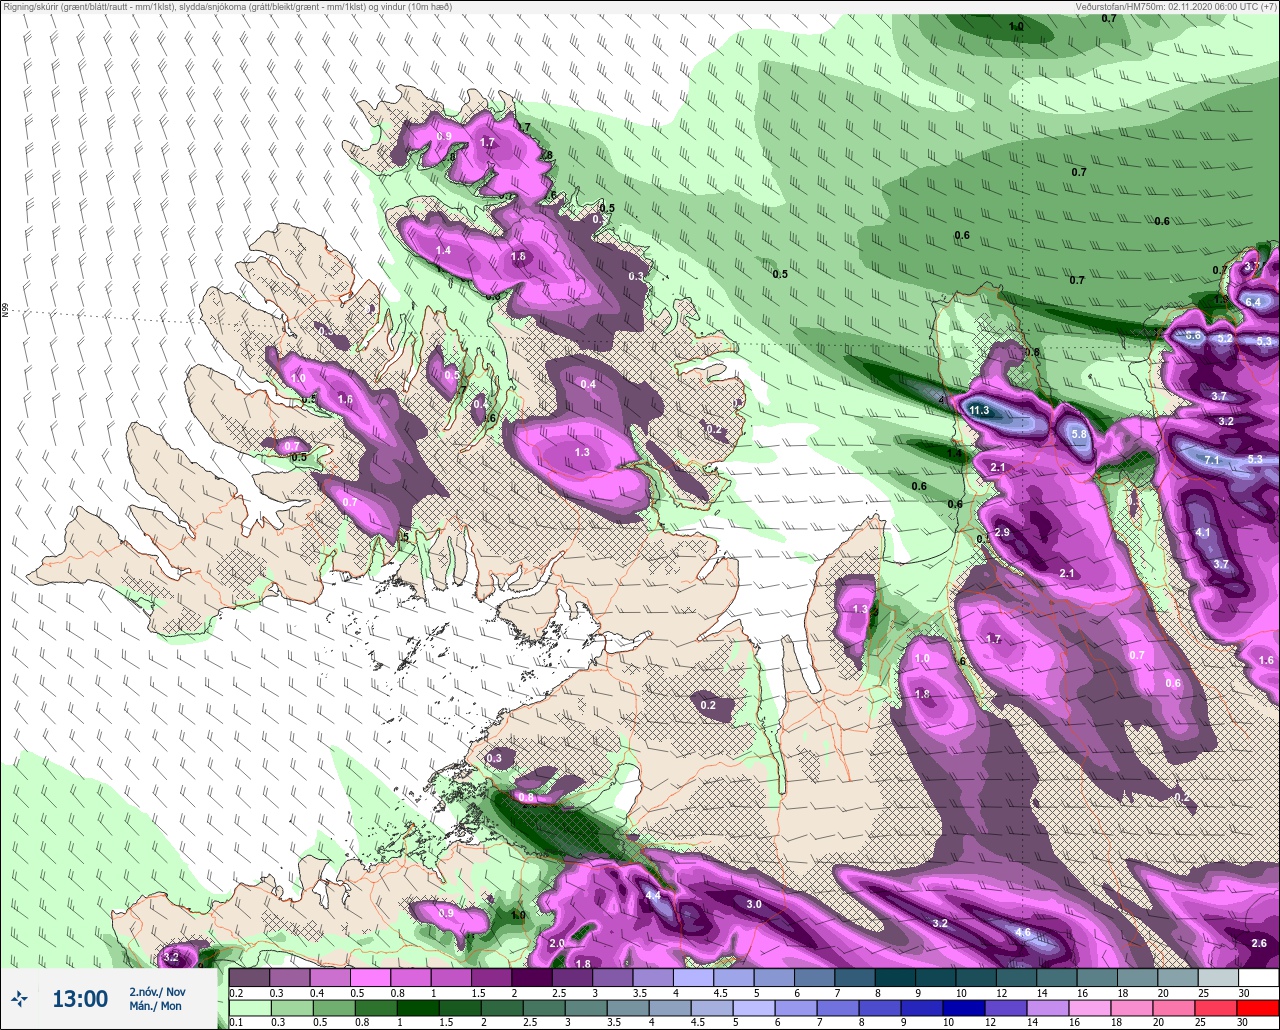Click the 2.6 value near bottom right corner
Image resolution: width=1280 pixels, height=1030 pixels.
coord(1259,943)
